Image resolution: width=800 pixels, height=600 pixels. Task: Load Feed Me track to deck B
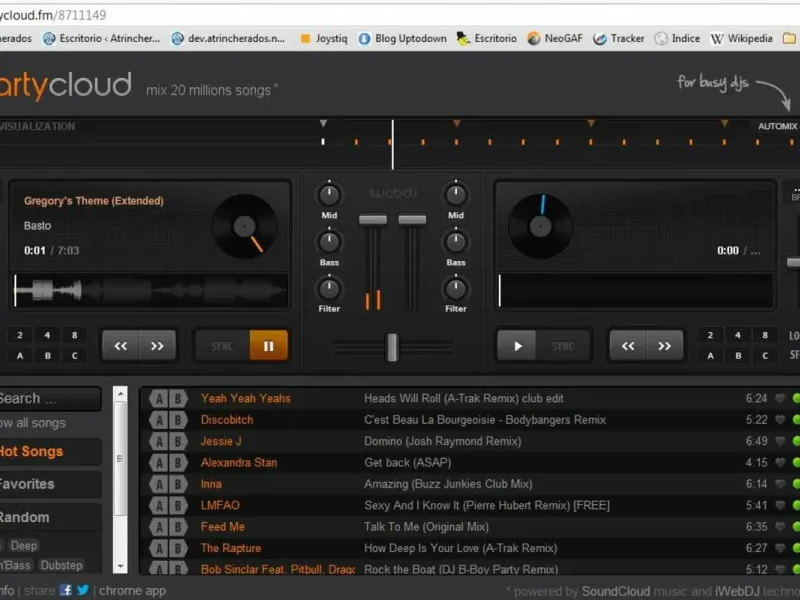(178, 527)
